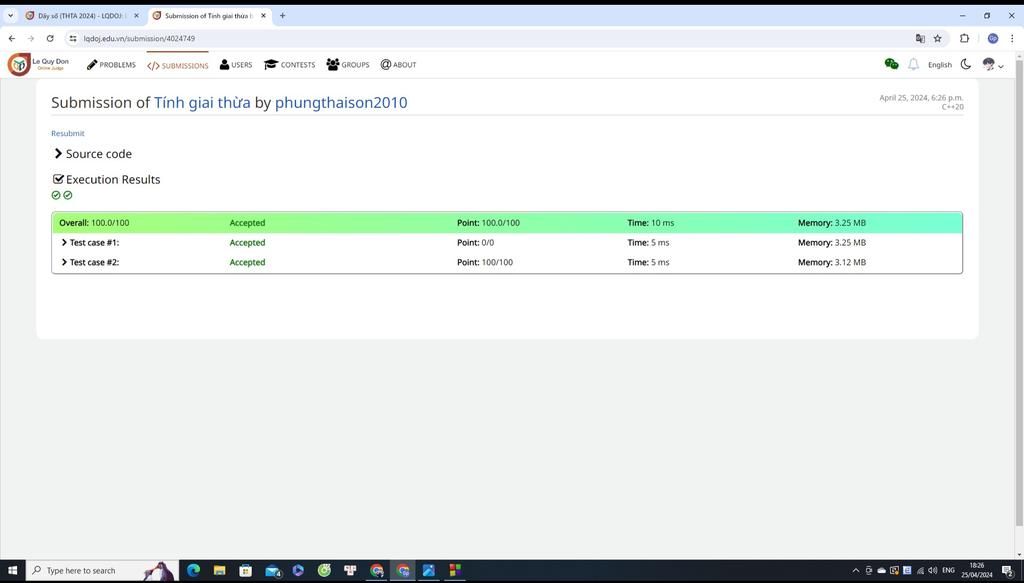Go to the Users page
This screenshot has width=1024, height=583.
[236, 65]
